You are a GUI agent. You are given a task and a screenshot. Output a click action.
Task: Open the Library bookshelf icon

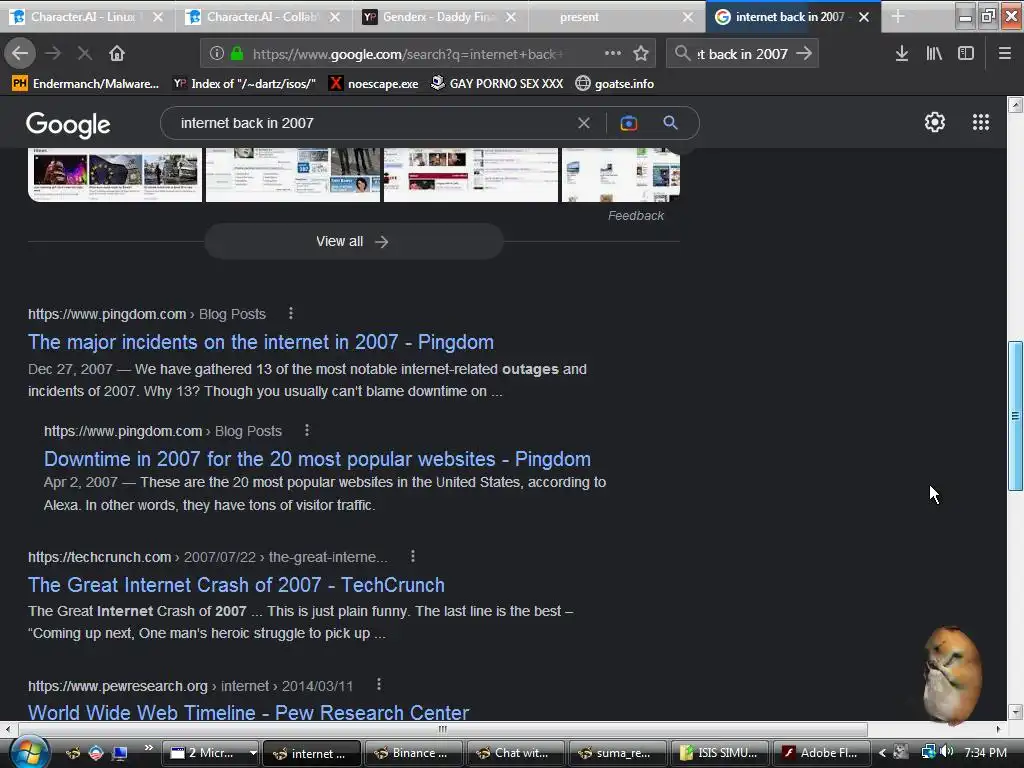pyautogui.click(x=935, y=54)
